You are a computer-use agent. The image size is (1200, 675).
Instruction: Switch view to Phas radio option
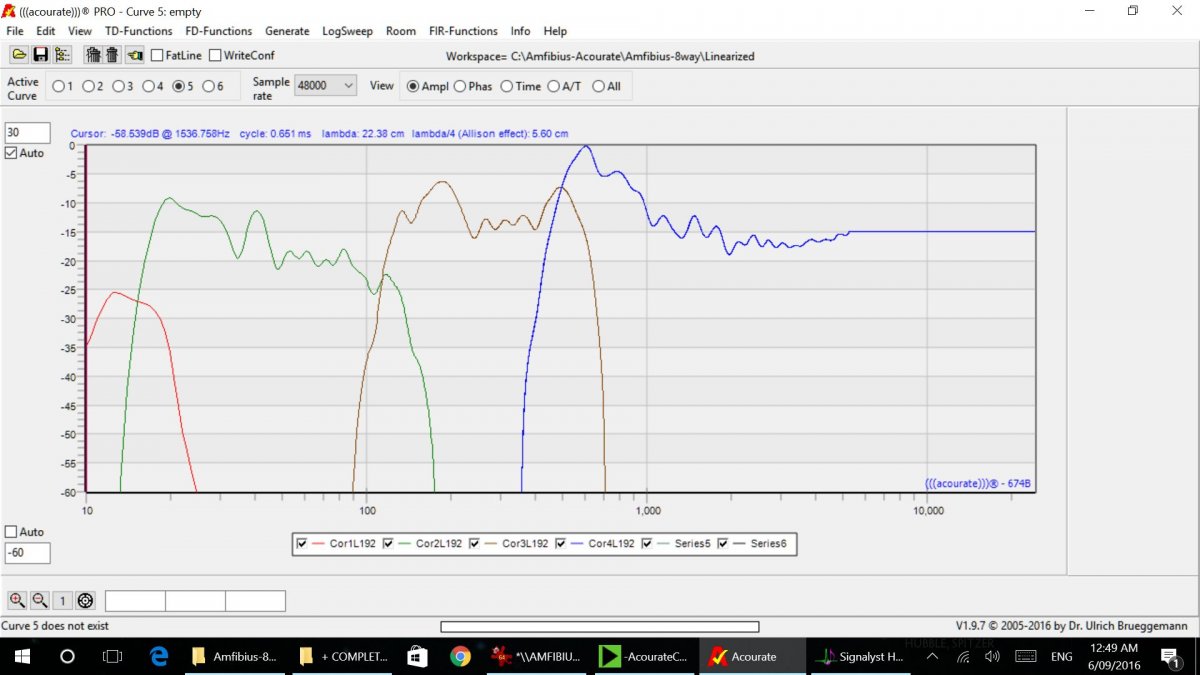(461, 87)
